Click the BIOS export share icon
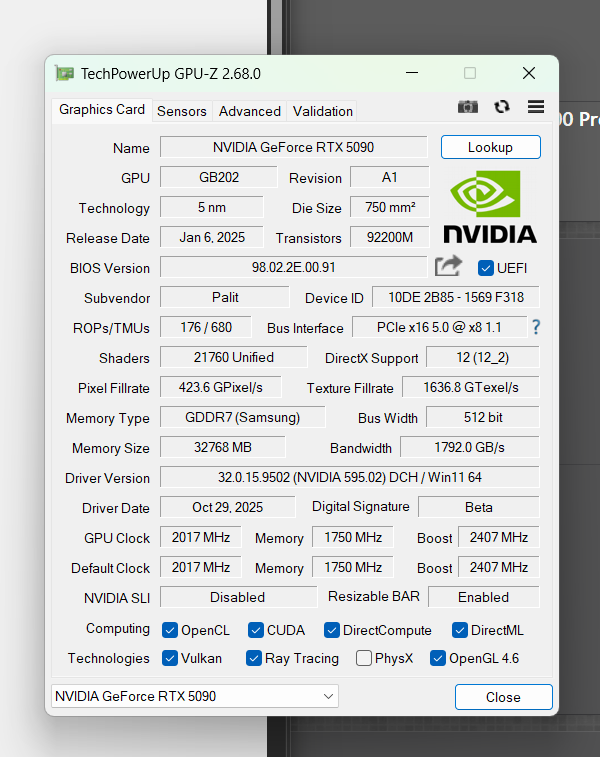The image size is (600, 757). [x=449, y=266]
